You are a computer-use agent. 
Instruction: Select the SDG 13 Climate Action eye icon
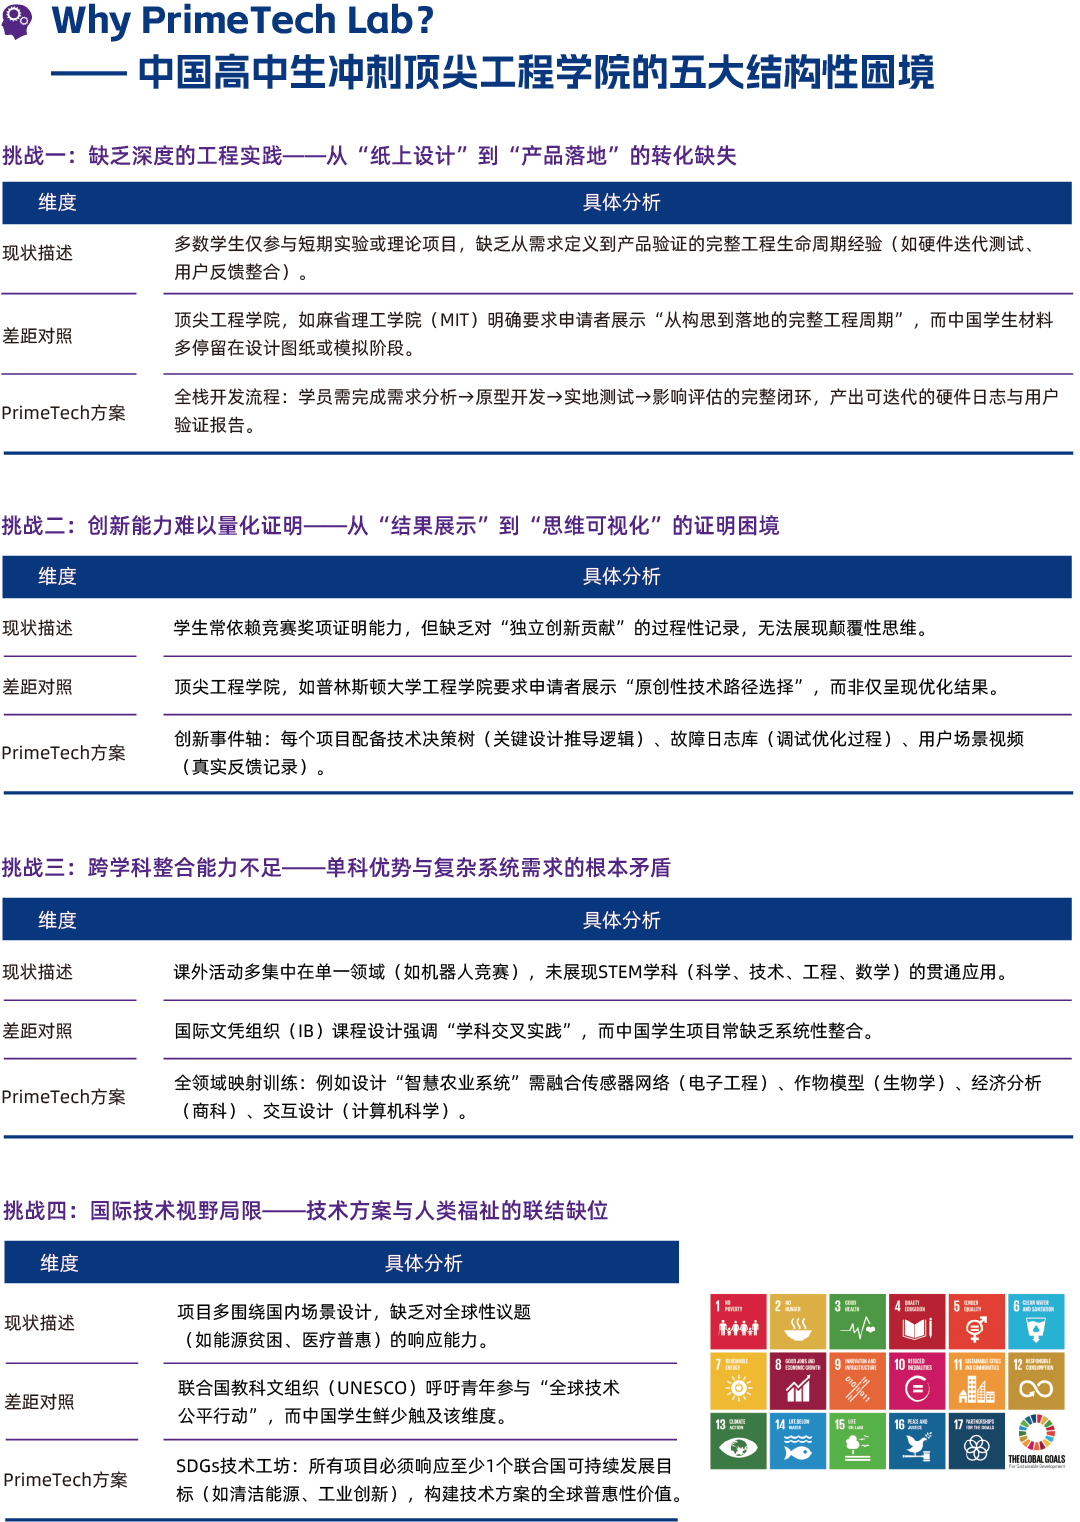pos(739,1447)
